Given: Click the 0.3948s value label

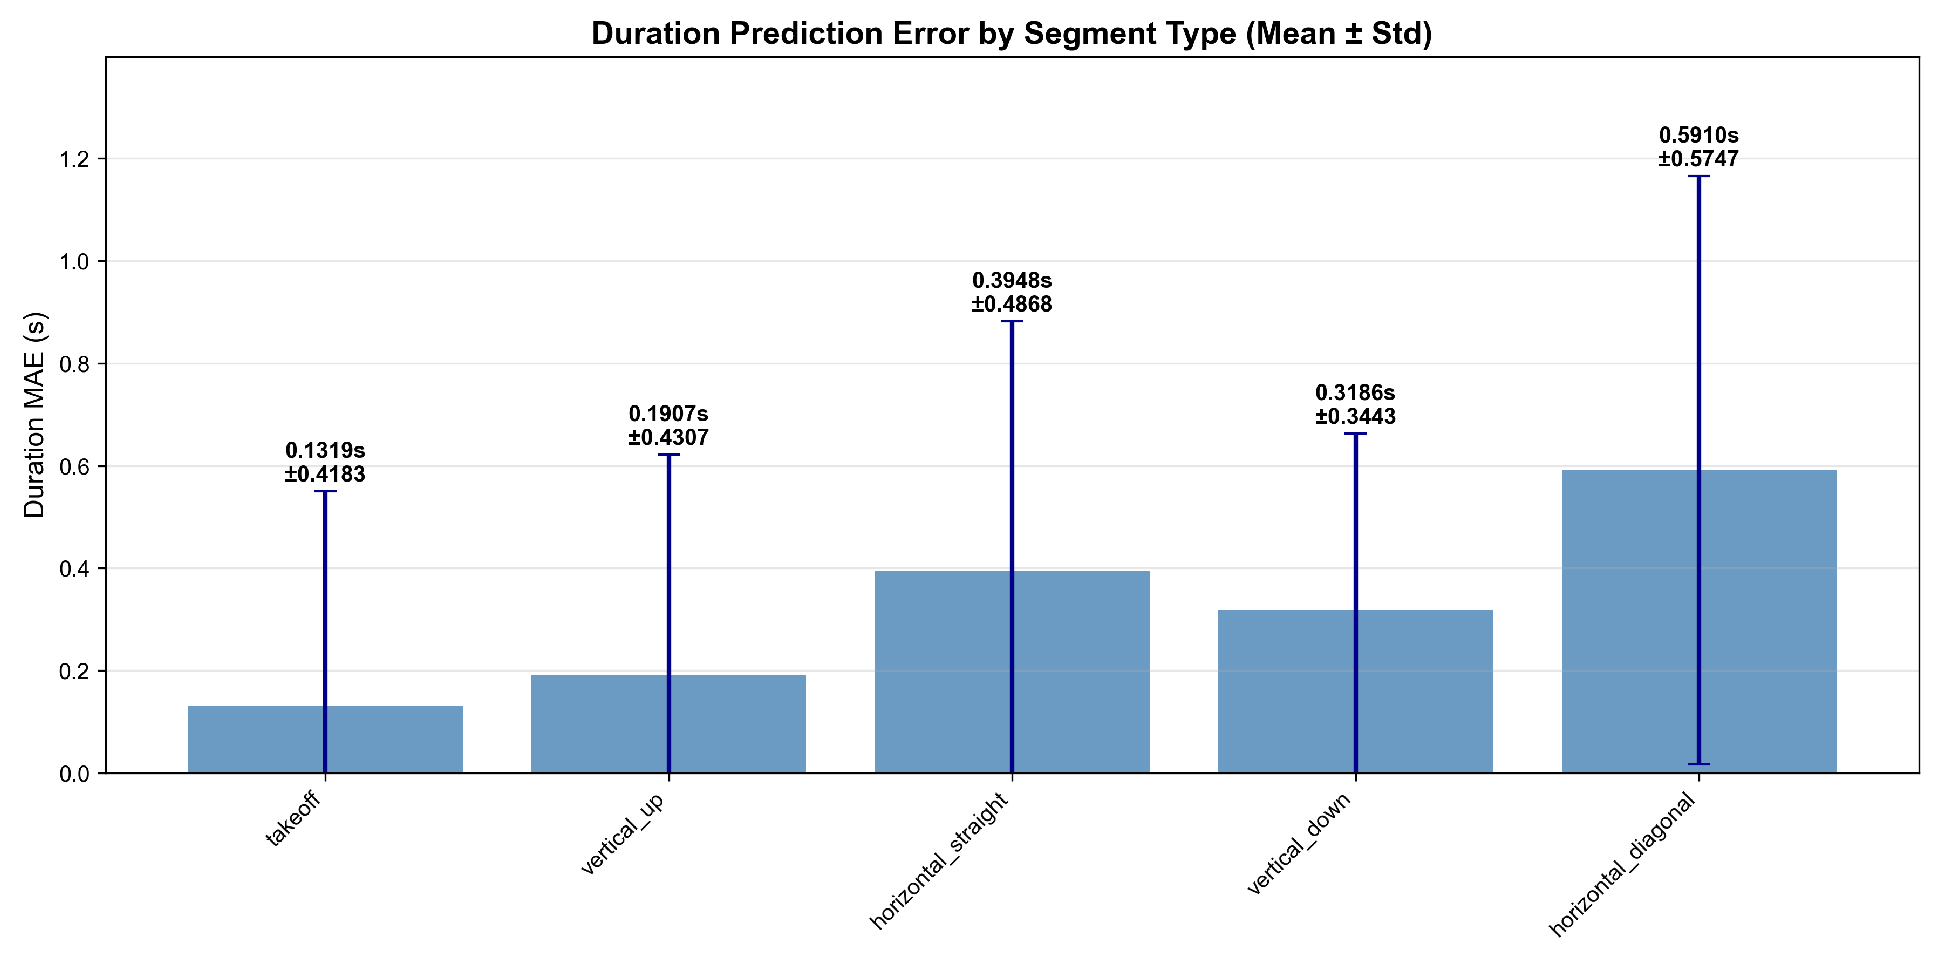Looking at the screenshot, I should [1012, 281].
